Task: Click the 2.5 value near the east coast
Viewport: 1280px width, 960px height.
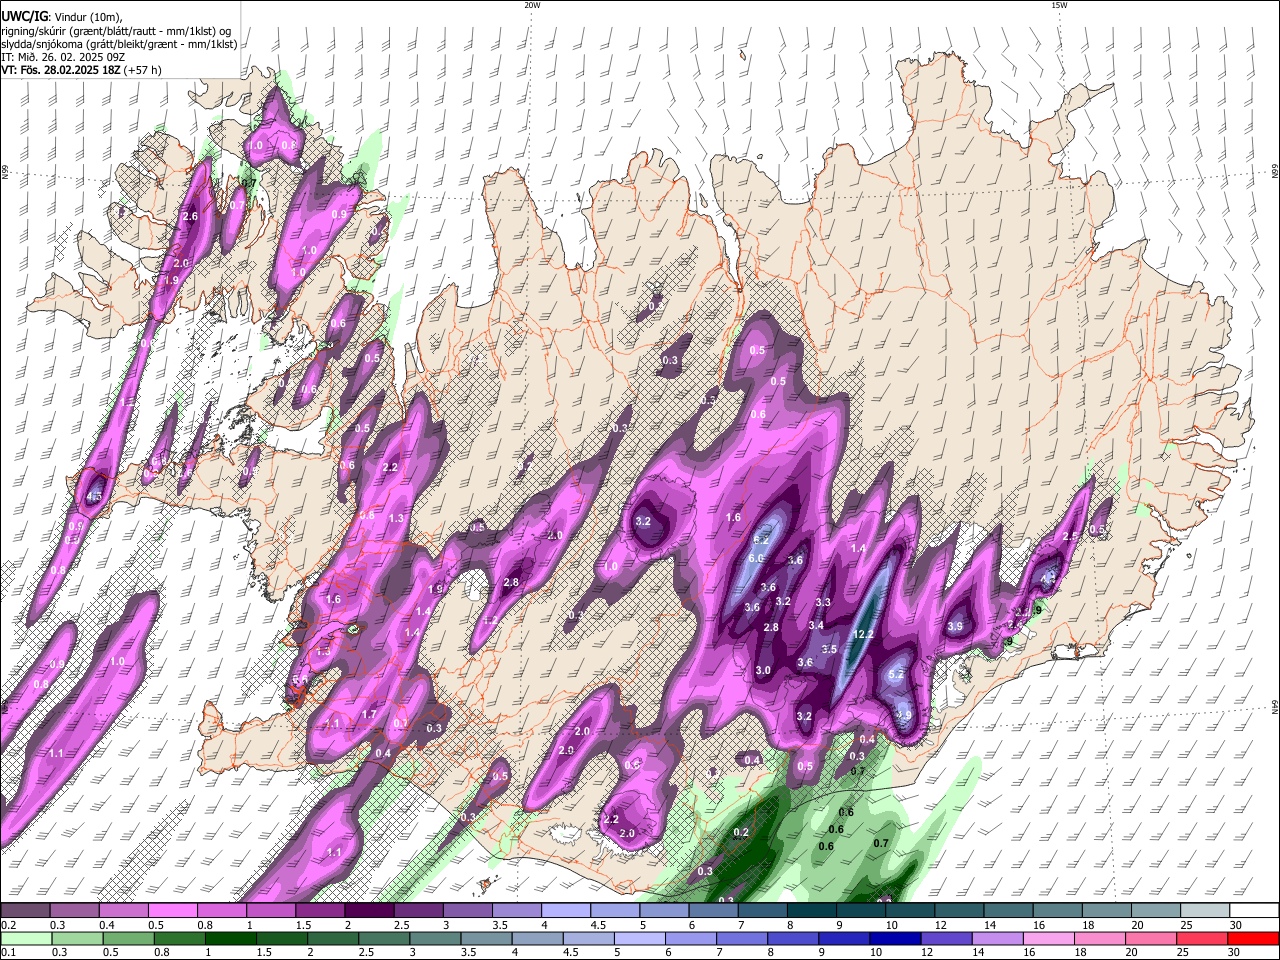Action: (x=1070, y=537)
